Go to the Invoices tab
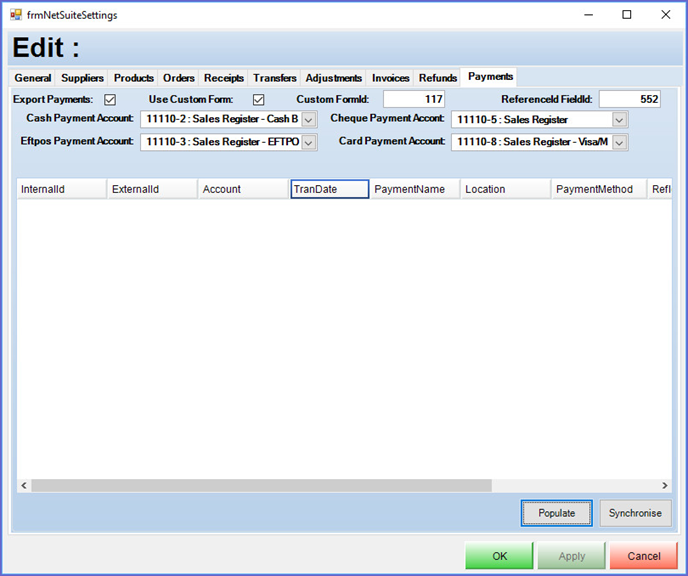This screenshot has width=688, height=576. pos(390,78)
